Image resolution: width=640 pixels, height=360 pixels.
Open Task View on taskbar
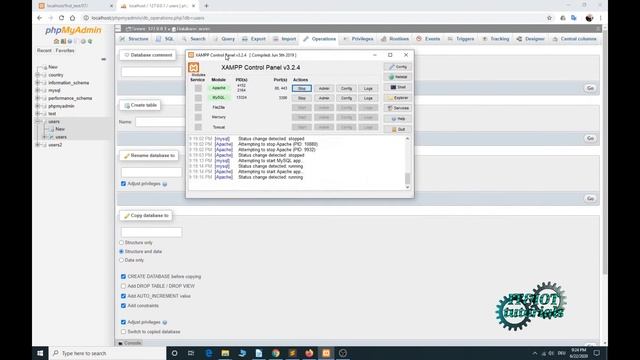(x=191, y=353)
